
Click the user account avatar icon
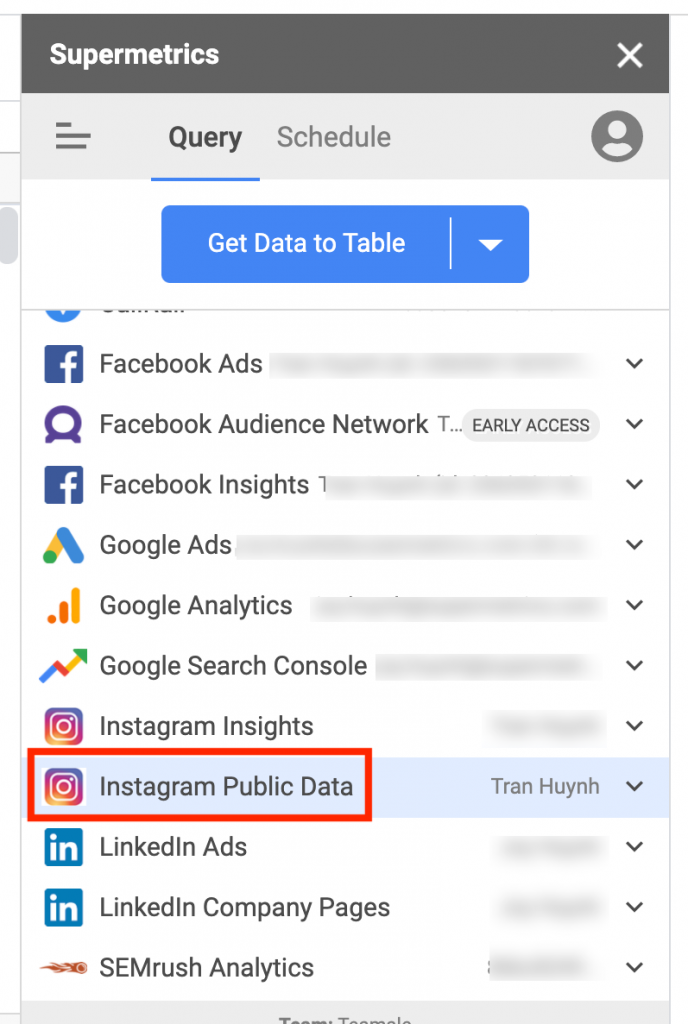pos(616,137)
